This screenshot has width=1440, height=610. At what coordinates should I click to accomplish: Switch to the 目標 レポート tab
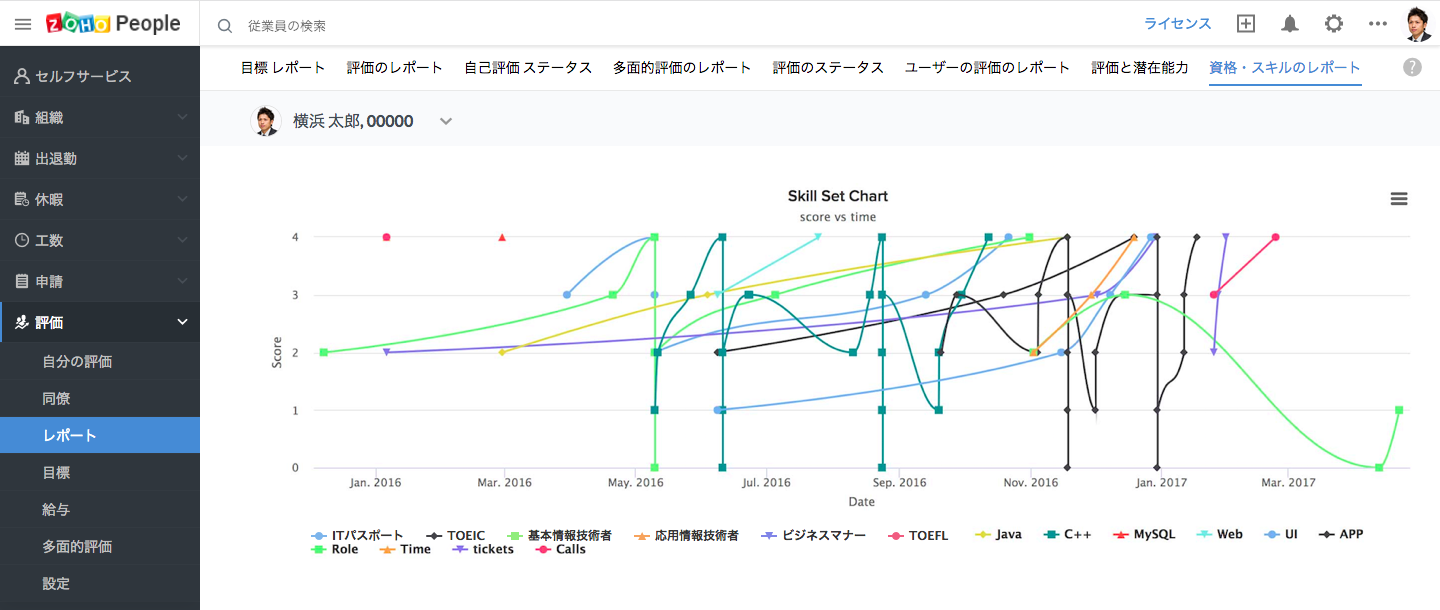tap(283, 68)
